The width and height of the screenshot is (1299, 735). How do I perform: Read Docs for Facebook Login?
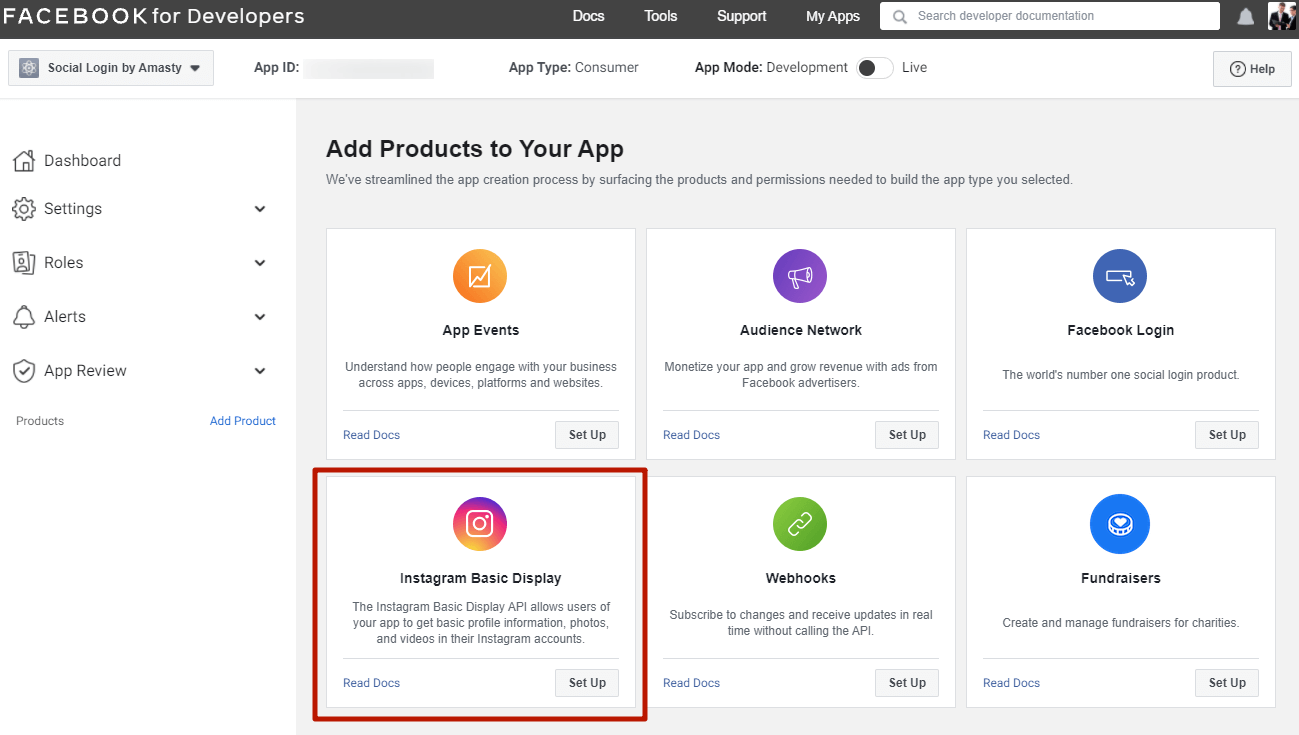click(1011, 435)
